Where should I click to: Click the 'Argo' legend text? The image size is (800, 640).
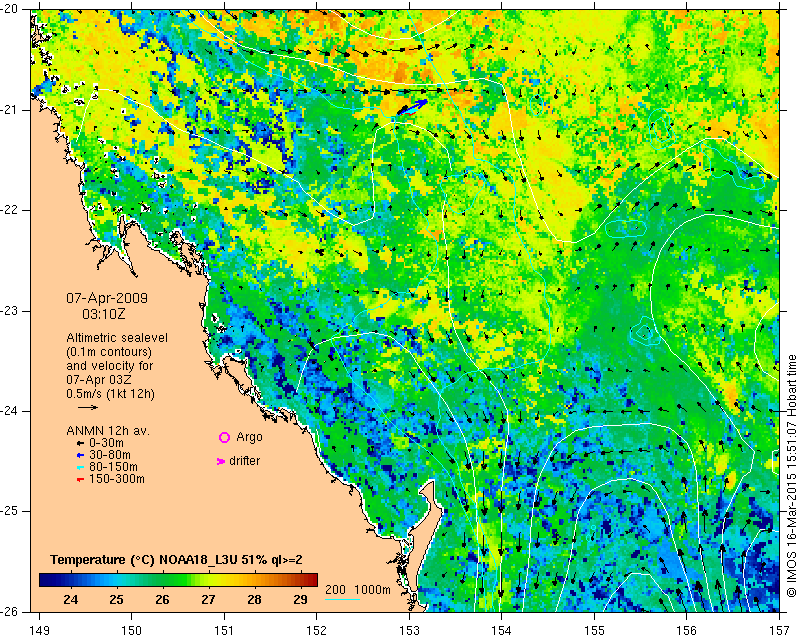tap(249, 437)
